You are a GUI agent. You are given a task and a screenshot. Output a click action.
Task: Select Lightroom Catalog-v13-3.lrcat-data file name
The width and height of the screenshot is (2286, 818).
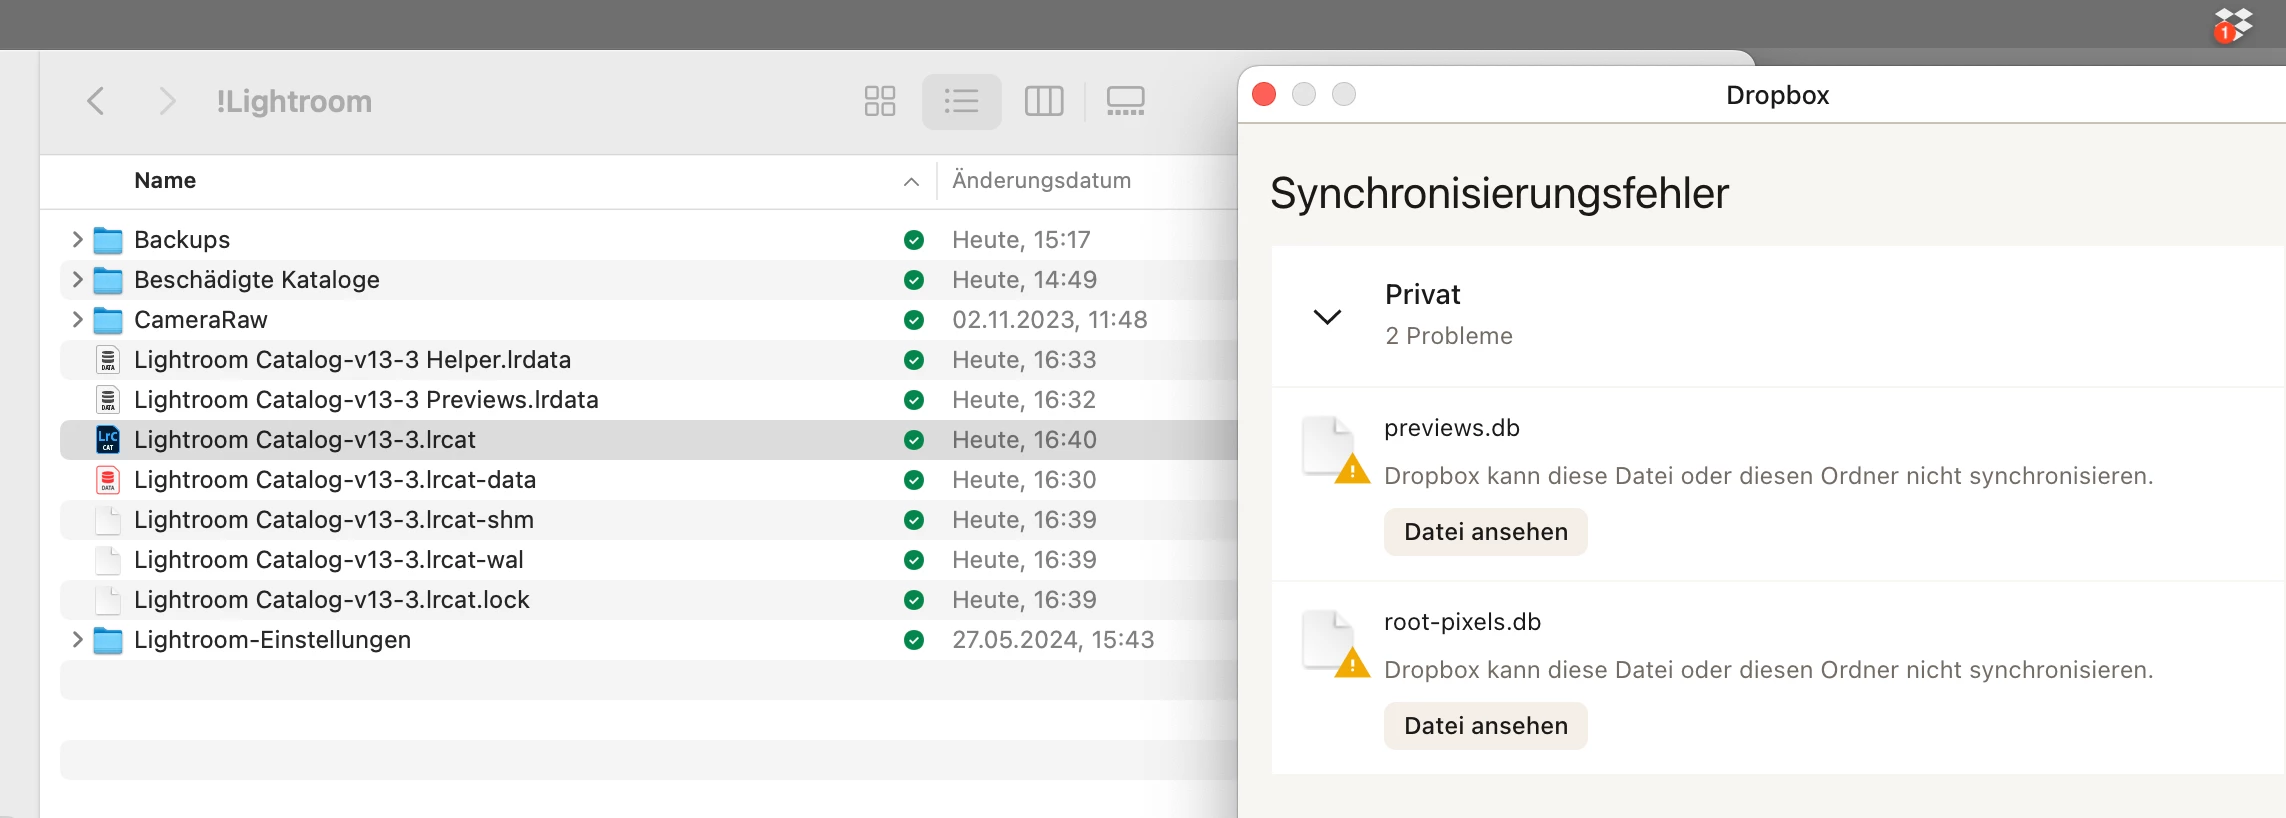[x=335, y=480]
